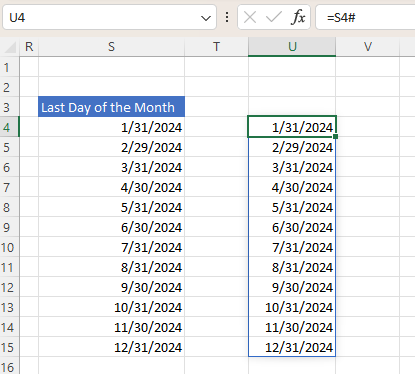Click the formula bar containing =S4#

pyautogui.click(x=365, y=17)
